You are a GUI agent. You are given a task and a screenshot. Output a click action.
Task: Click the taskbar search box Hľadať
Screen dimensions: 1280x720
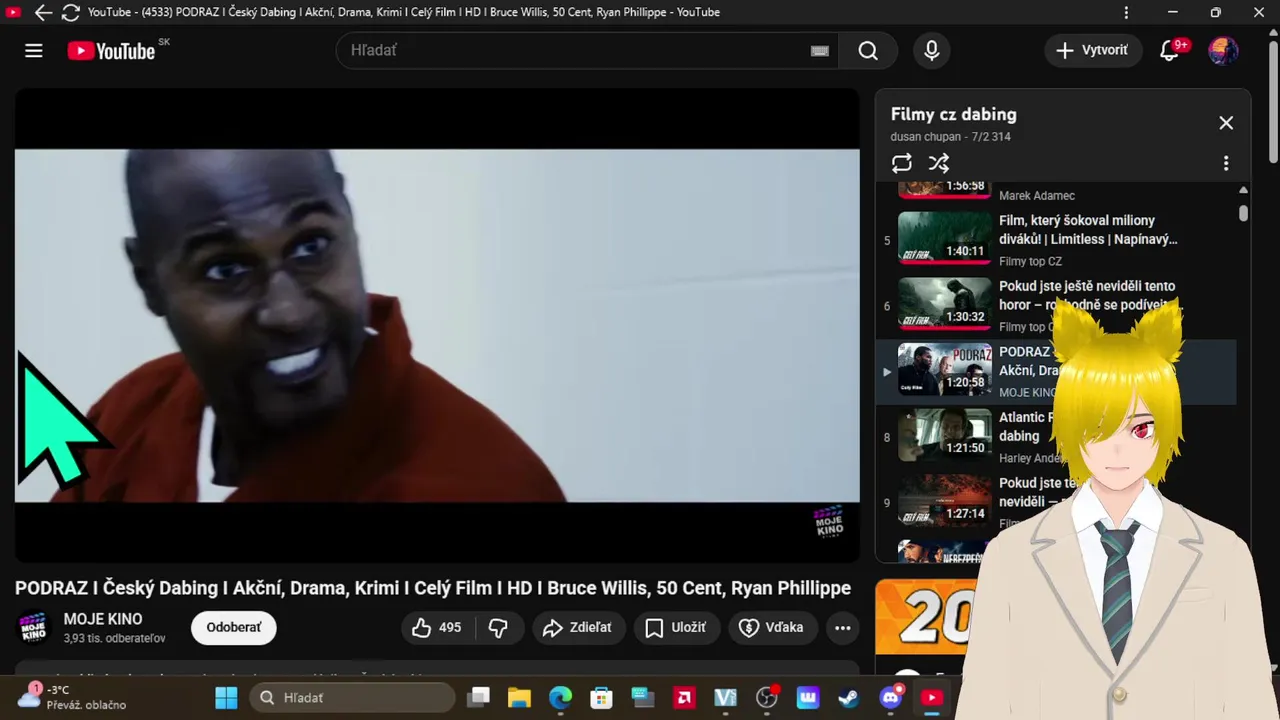pos(353,697)
